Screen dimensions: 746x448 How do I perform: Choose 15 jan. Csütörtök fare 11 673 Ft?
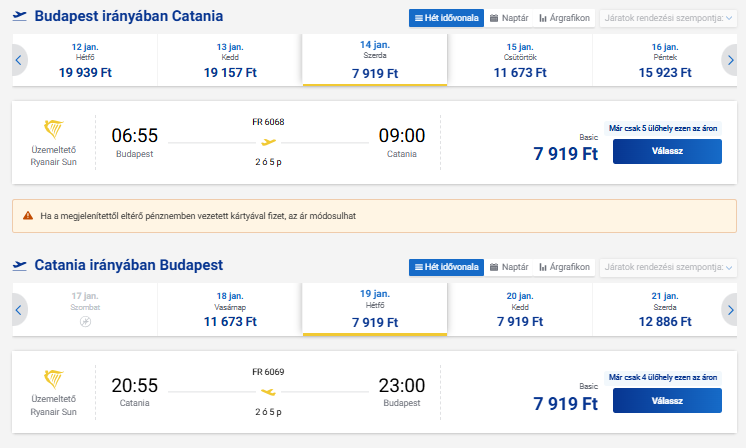(x=520, y=61)
